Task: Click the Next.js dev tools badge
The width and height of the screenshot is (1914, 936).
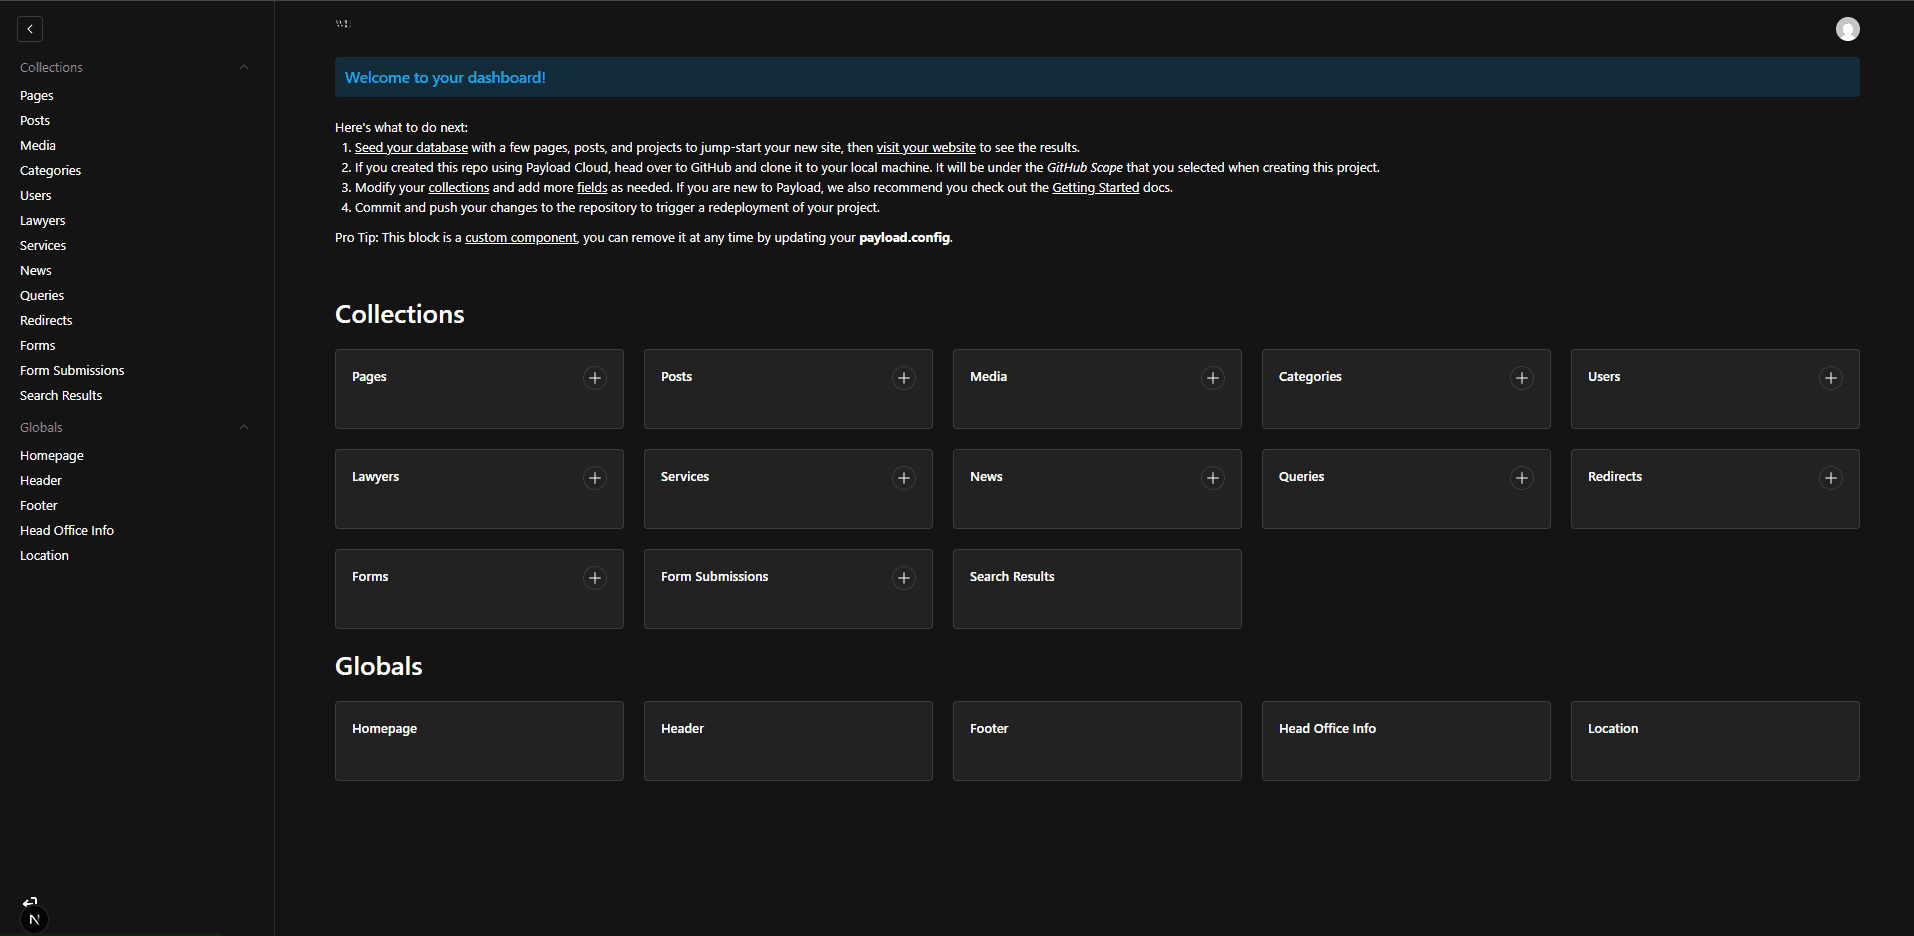Action: tap(34, 919)
